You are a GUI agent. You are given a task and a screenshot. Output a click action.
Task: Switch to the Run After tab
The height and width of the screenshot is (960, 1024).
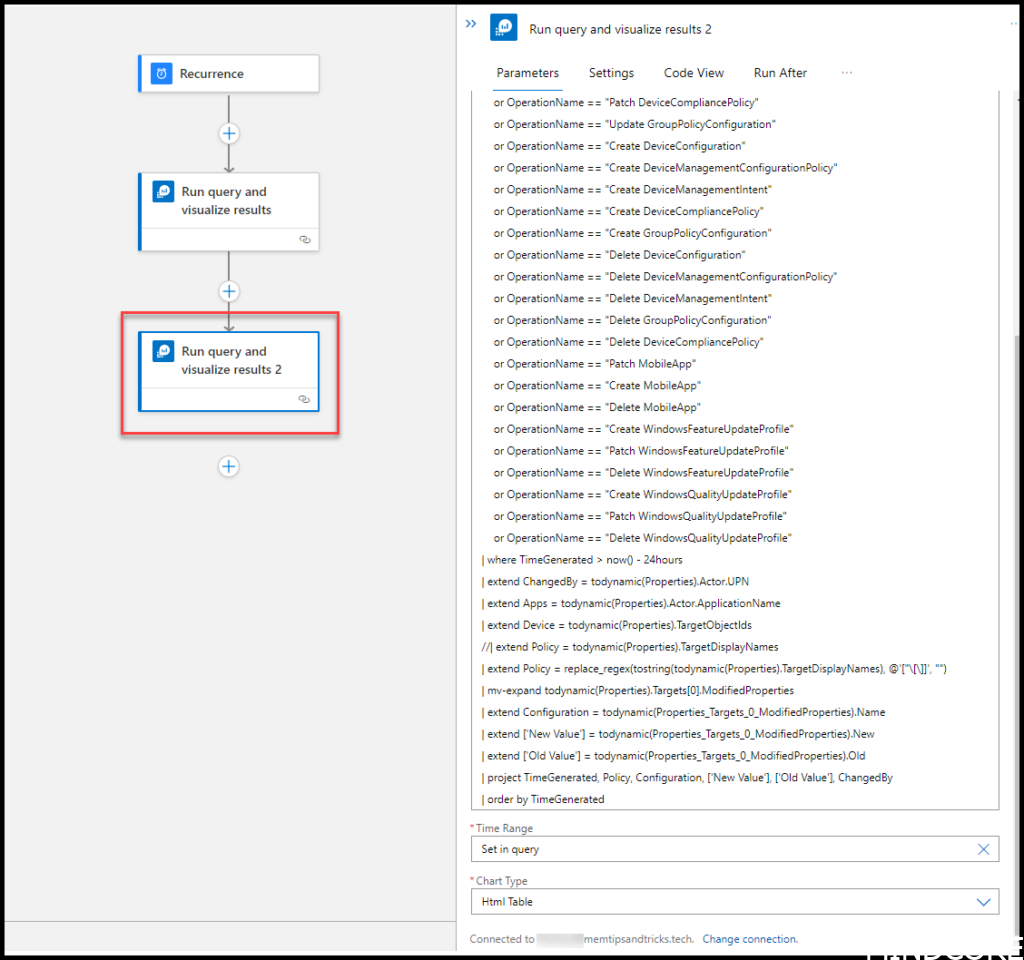[x=780, y=72]
